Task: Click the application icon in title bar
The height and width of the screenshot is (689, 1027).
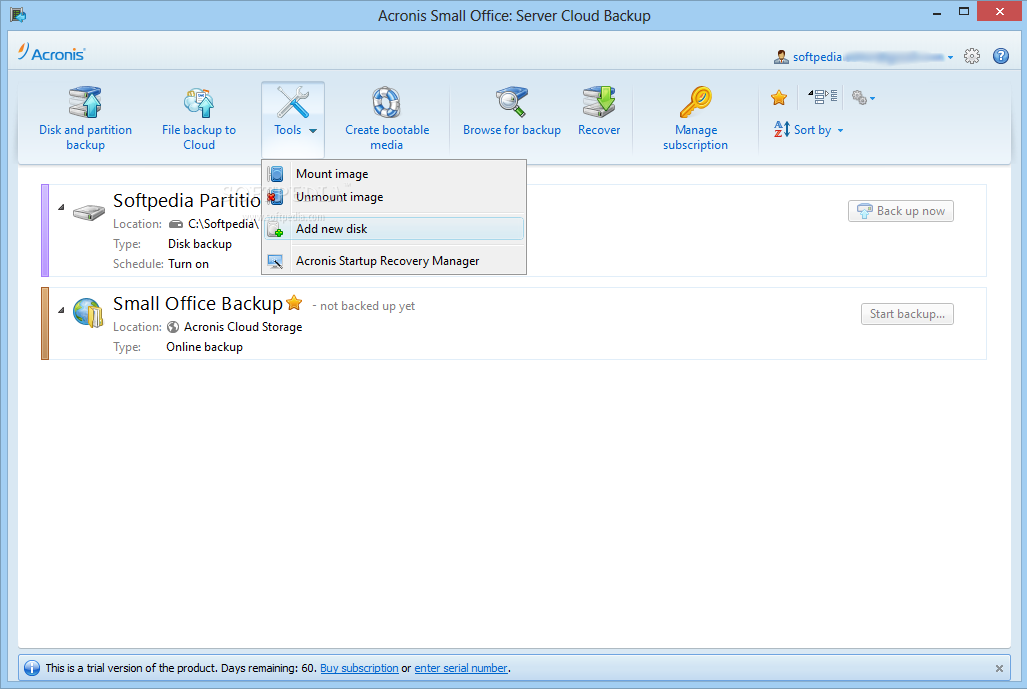Action: pos(18,14)
